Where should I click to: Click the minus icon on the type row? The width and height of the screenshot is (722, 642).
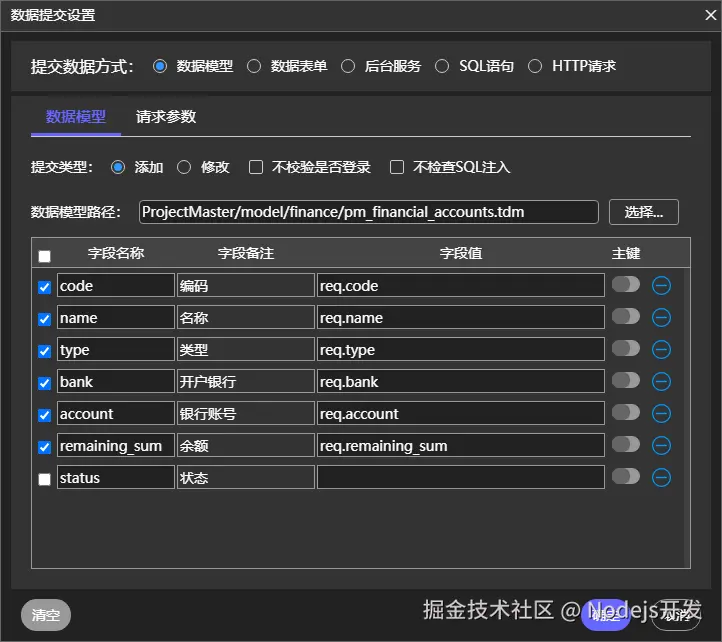click(x=661, y=350)
